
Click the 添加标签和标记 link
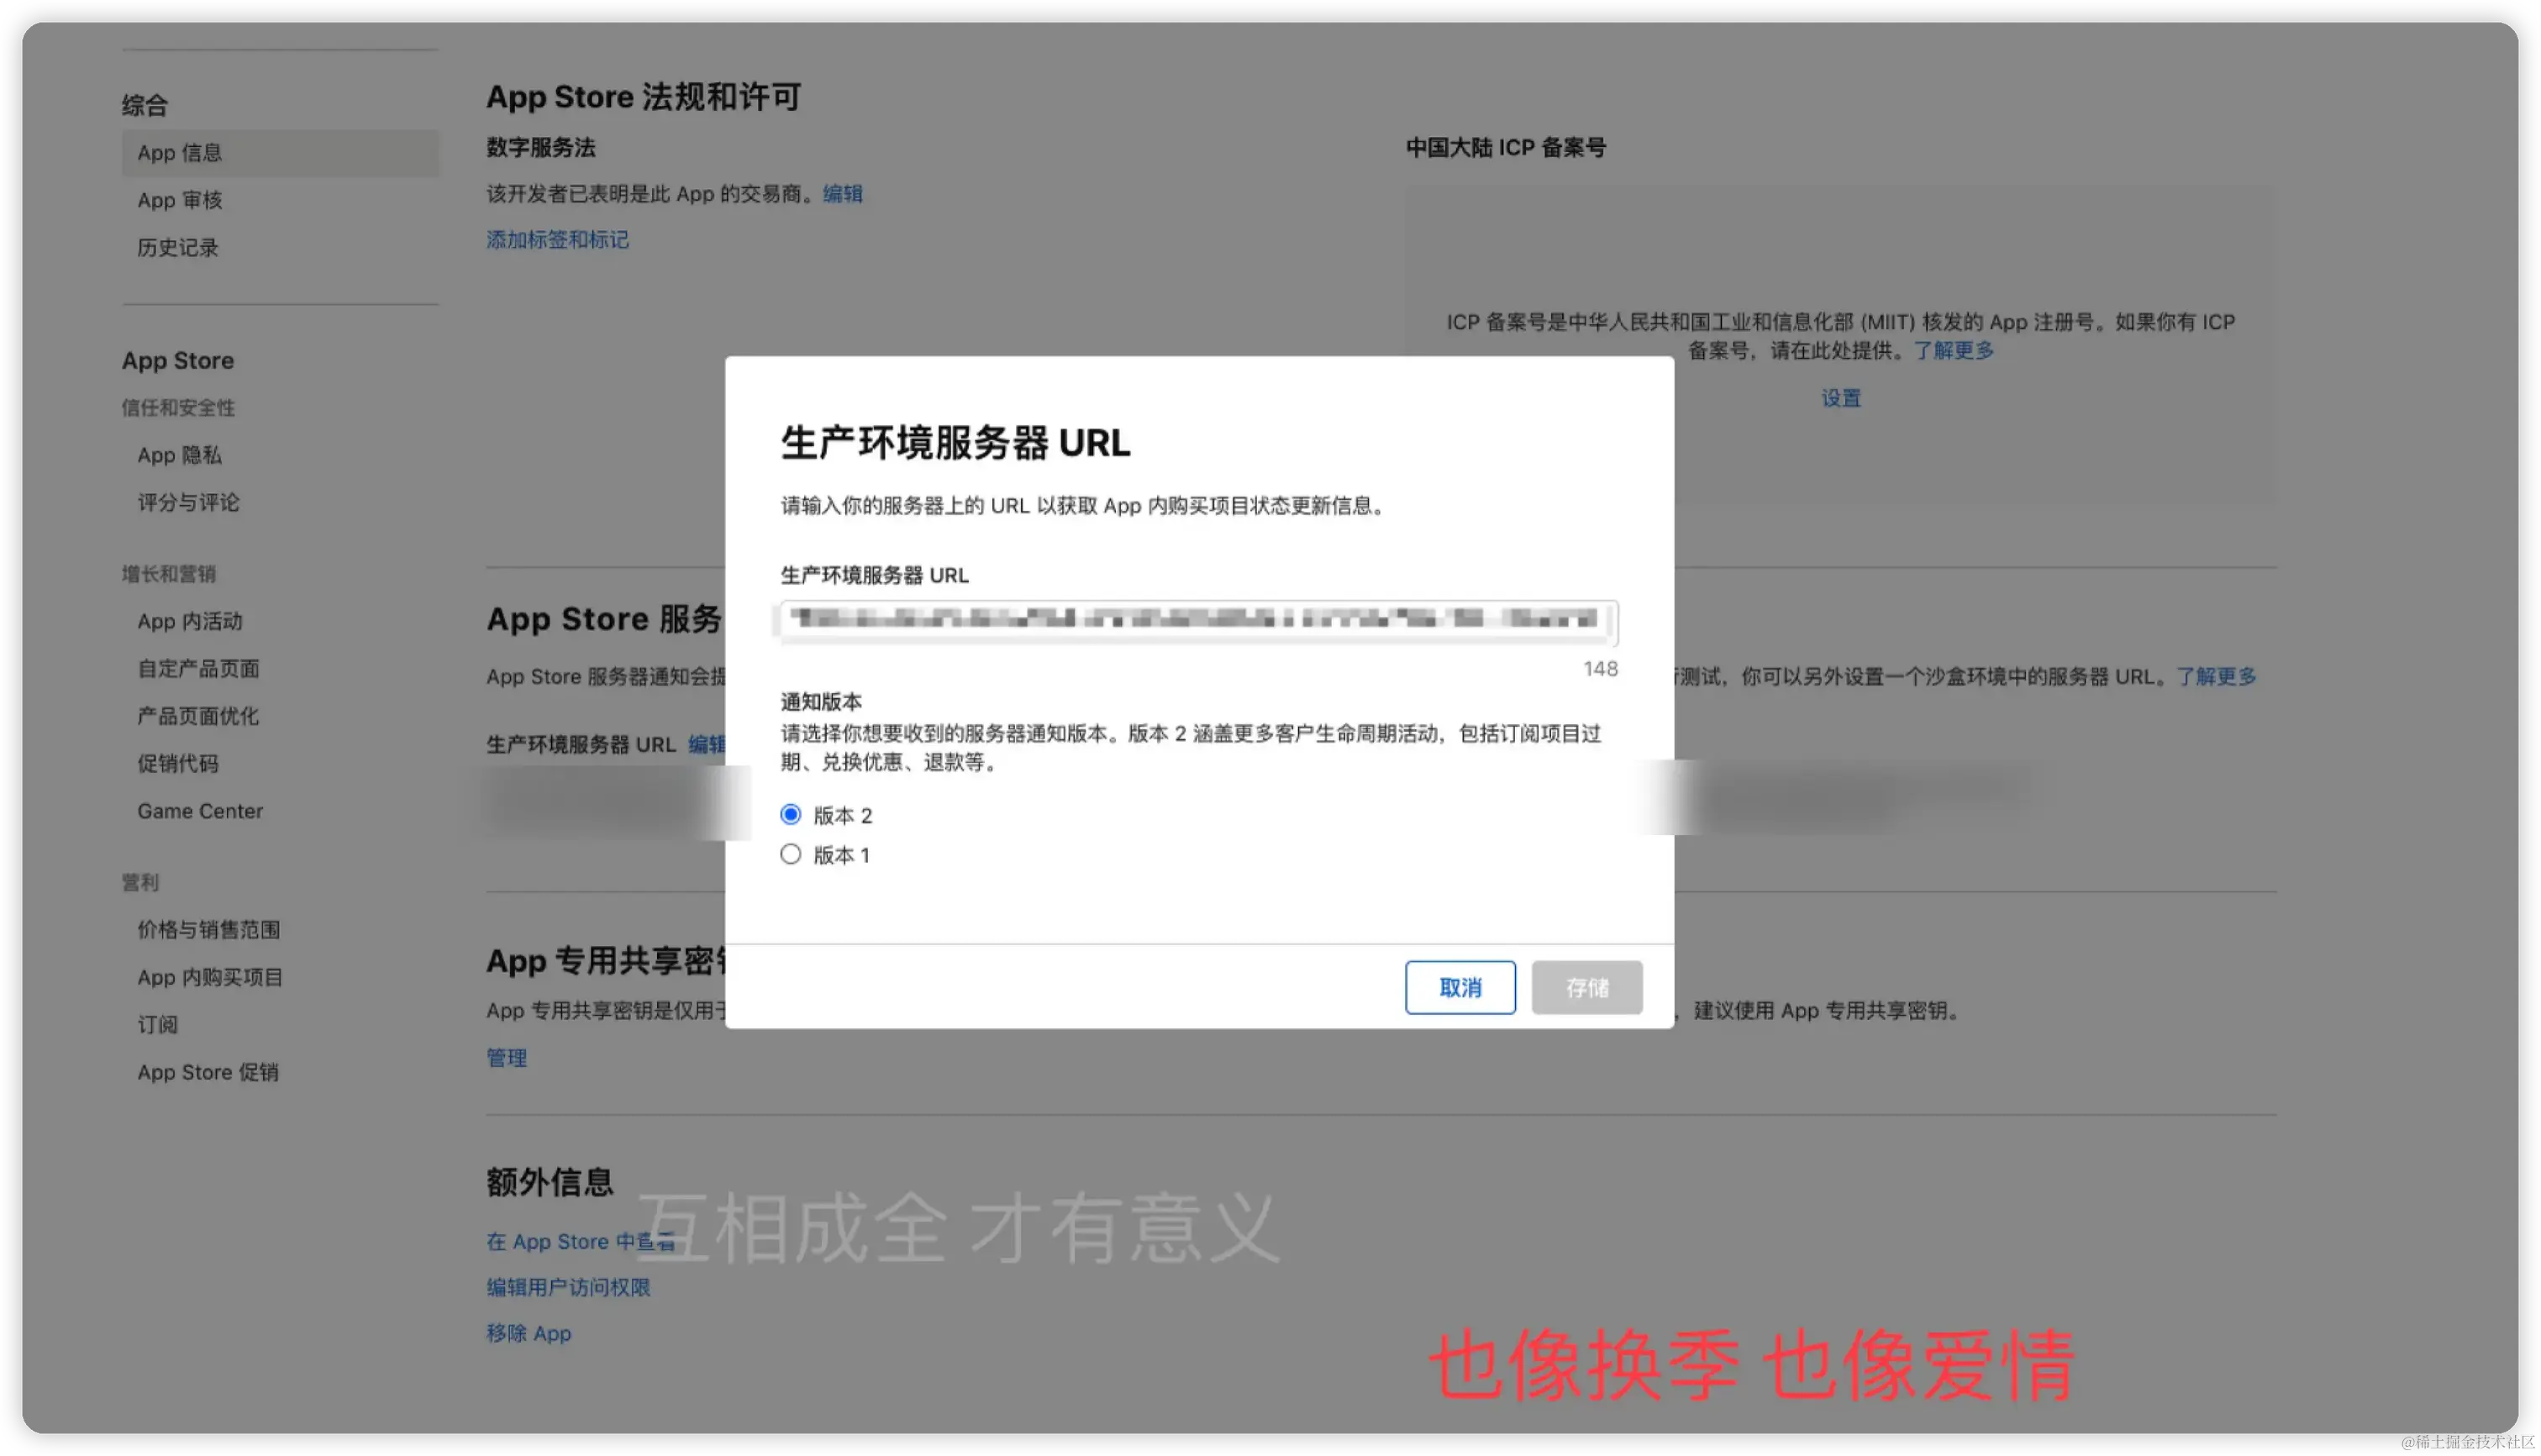click(557, 240)
